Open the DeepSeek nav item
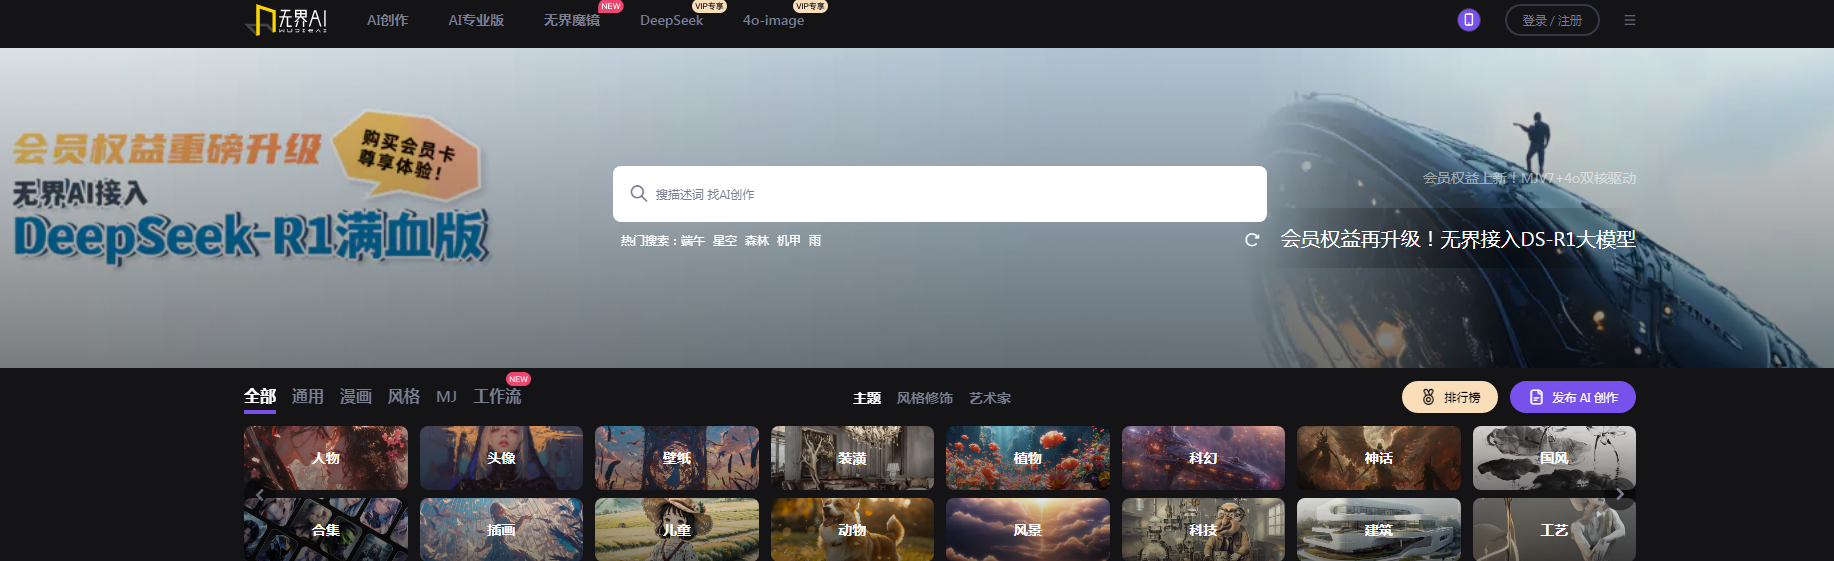Screen dimensions: 1834x561 click(671, 20)
